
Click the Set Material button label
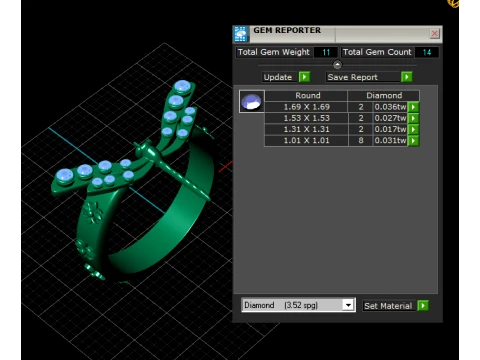tap(389, 306)
